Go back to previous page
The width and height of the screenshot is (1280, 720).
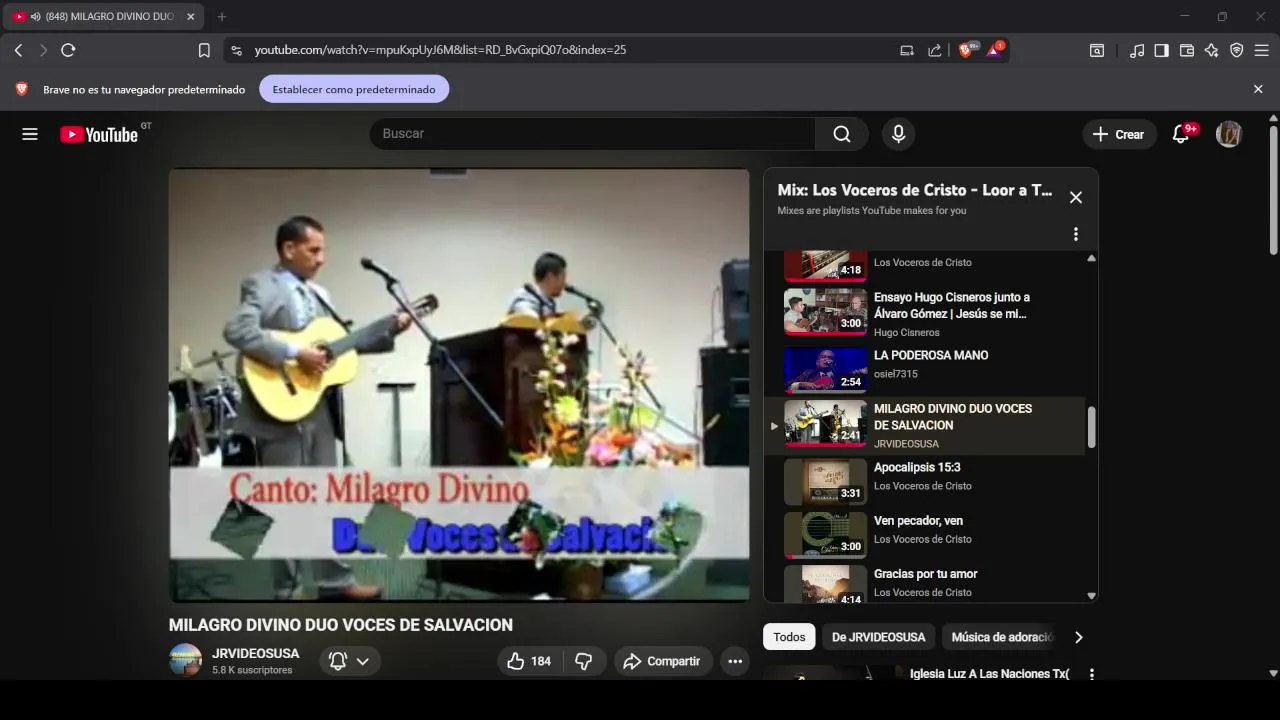[18, 50]
